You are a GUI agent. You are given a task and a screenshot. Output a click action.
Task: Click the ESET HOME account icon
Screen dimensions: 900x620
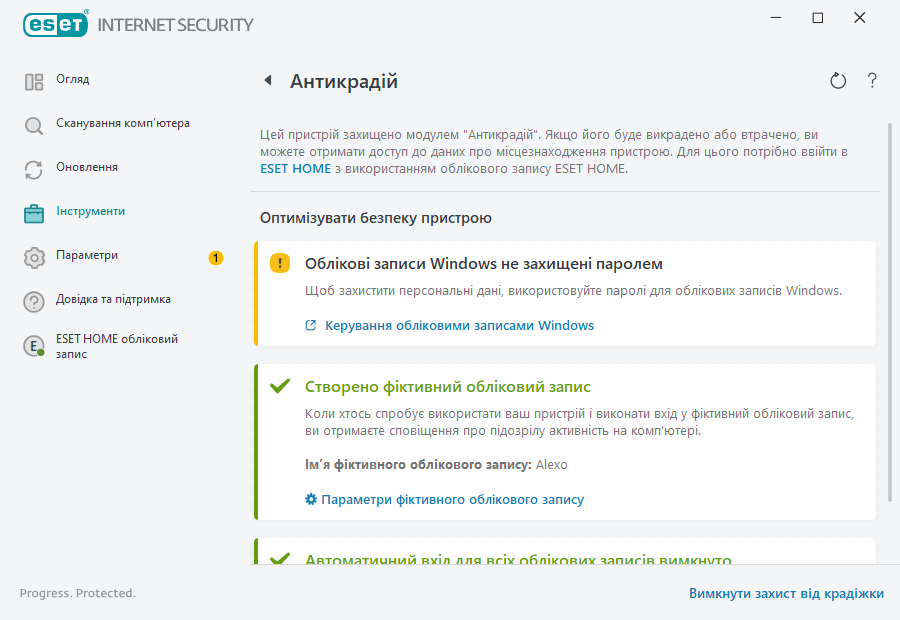coord(34,346)
